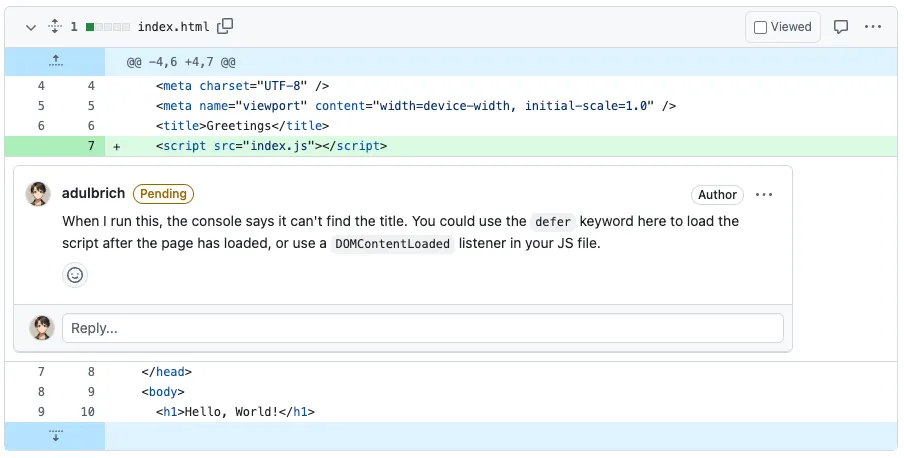Click the title Greetings code line
Viewport: 904px width, 458px height.
[x=242, y=126]
